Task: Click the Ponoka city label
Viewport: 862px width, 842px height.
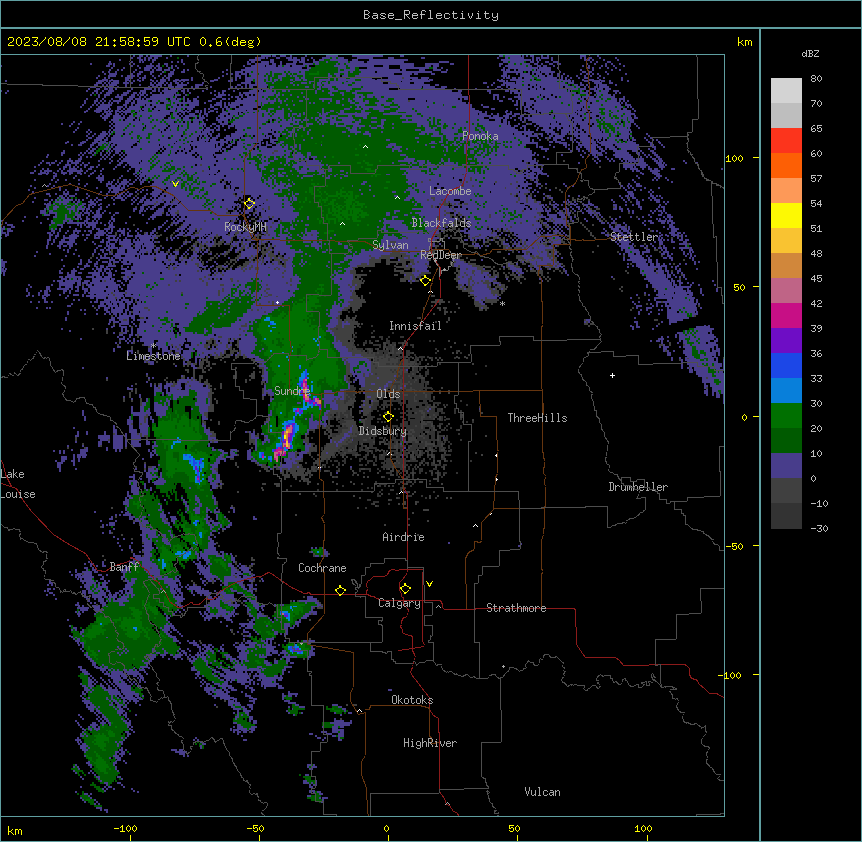Action: click(x=480, y=136)
